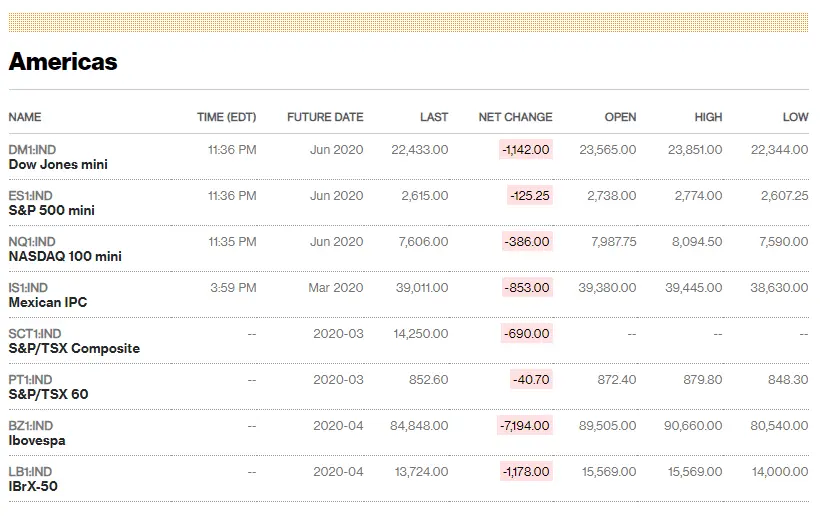Click the NAME column header

point(25,117)
